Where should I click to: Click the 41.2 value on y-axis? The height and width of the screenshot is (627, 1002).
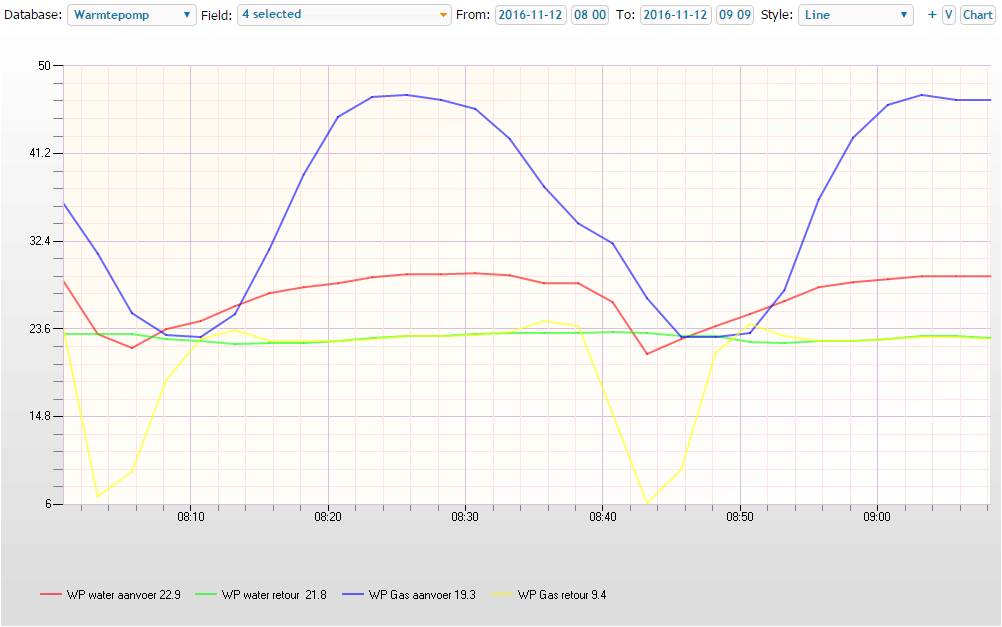40,153
